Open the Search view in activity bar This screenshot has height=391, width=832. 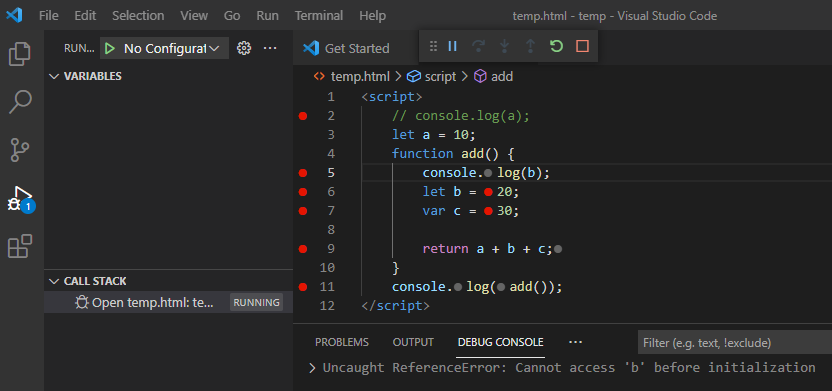click(20, 102)
